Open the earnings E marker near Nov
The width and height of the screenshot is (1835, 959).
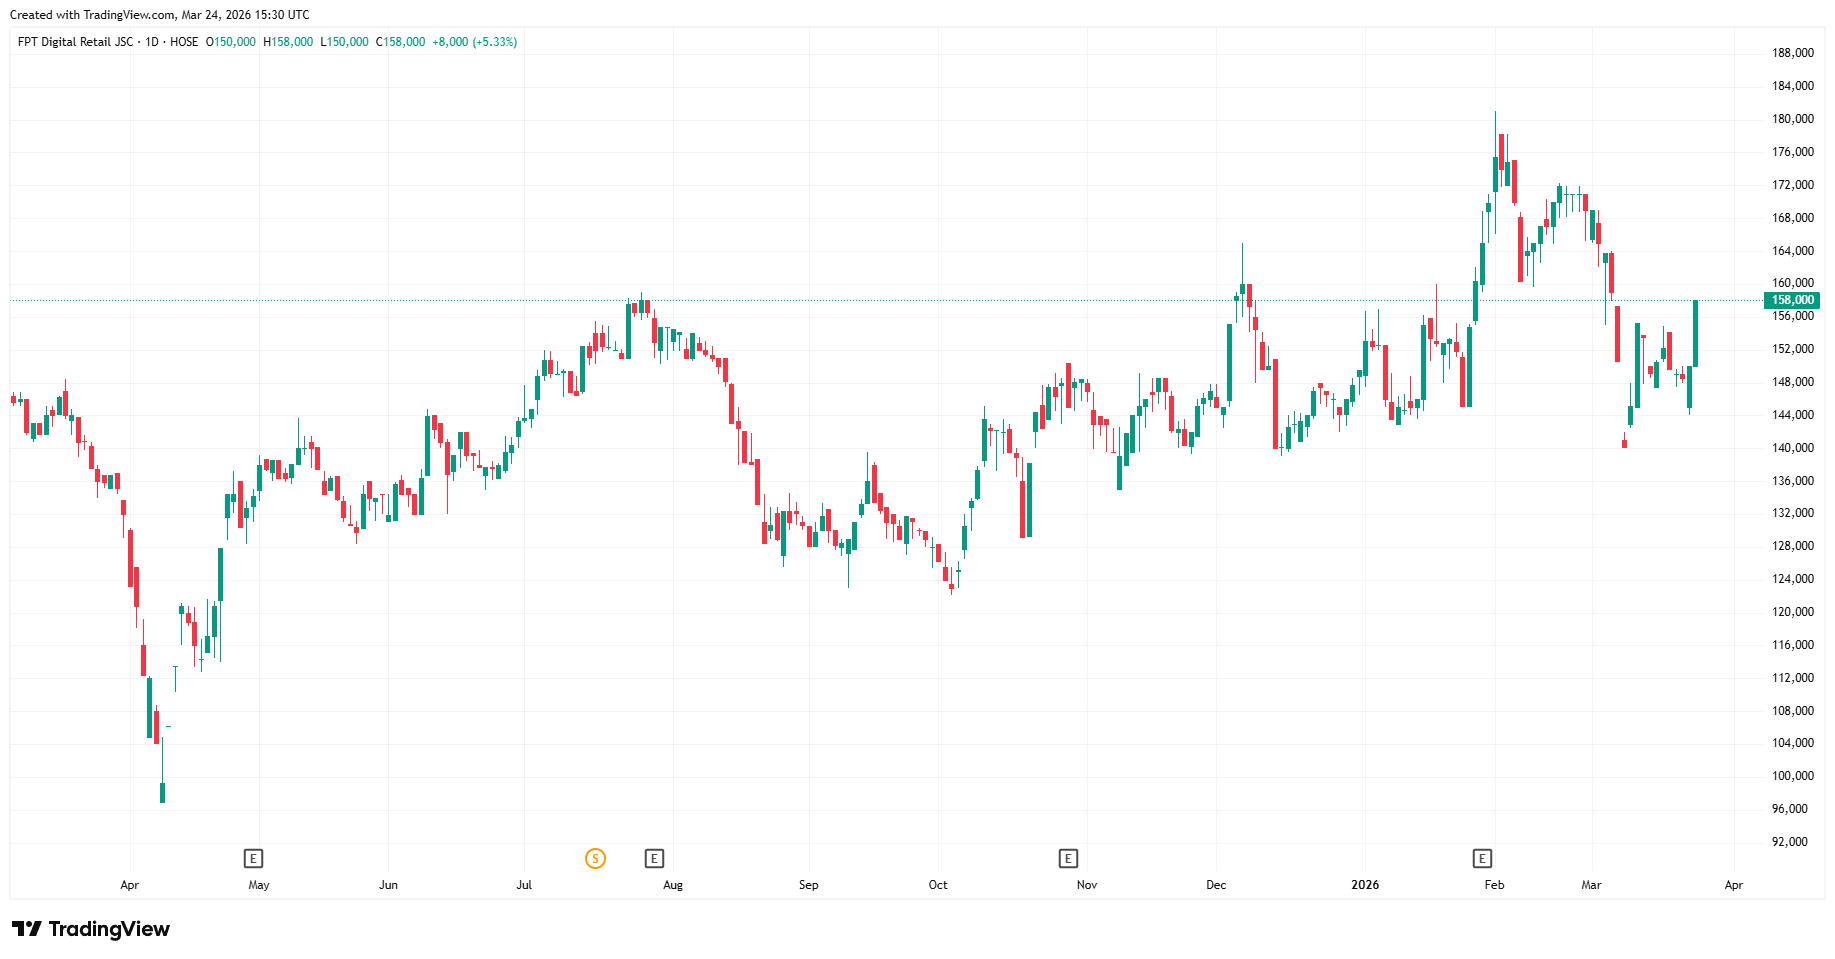(1068, 858)
